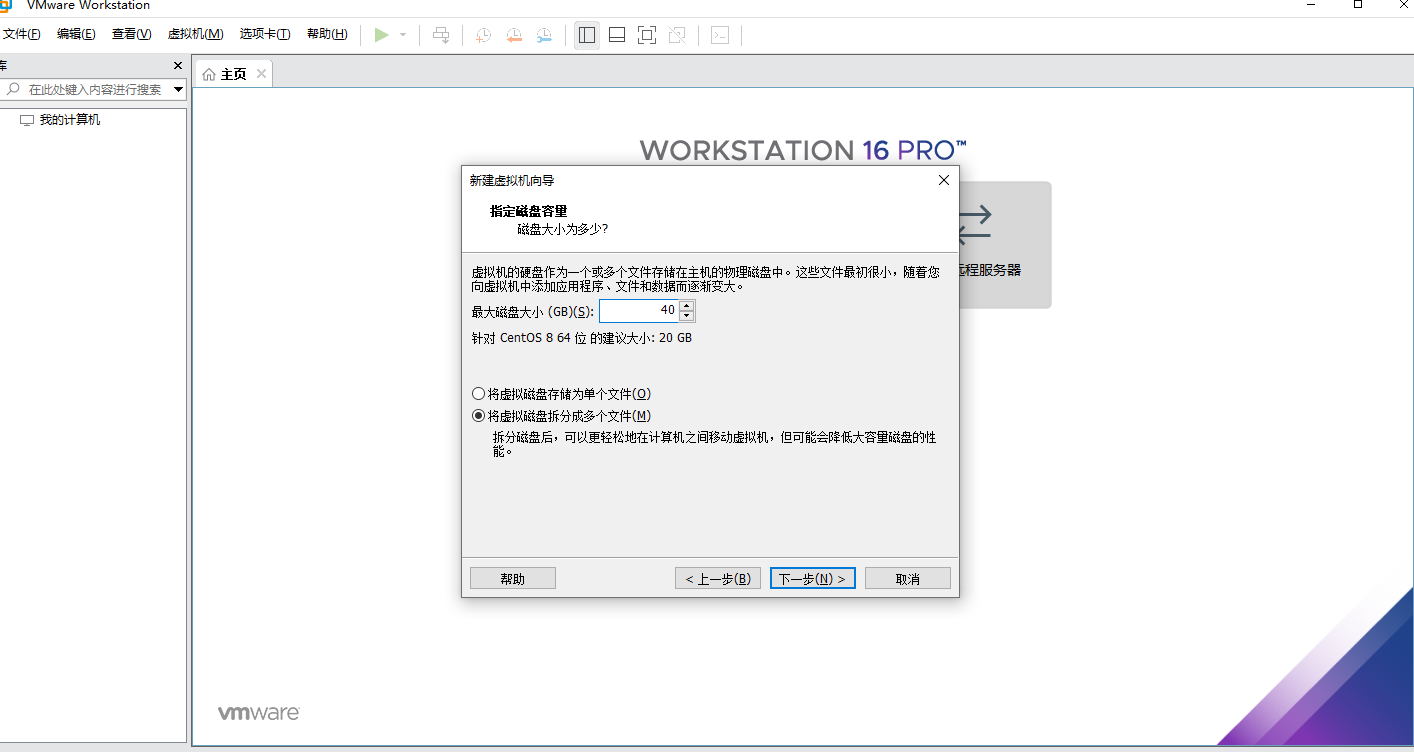Open the 查看(V) menu
Image resolution: width=1414 pixels, height=752 pixels.
pos(131,34)
